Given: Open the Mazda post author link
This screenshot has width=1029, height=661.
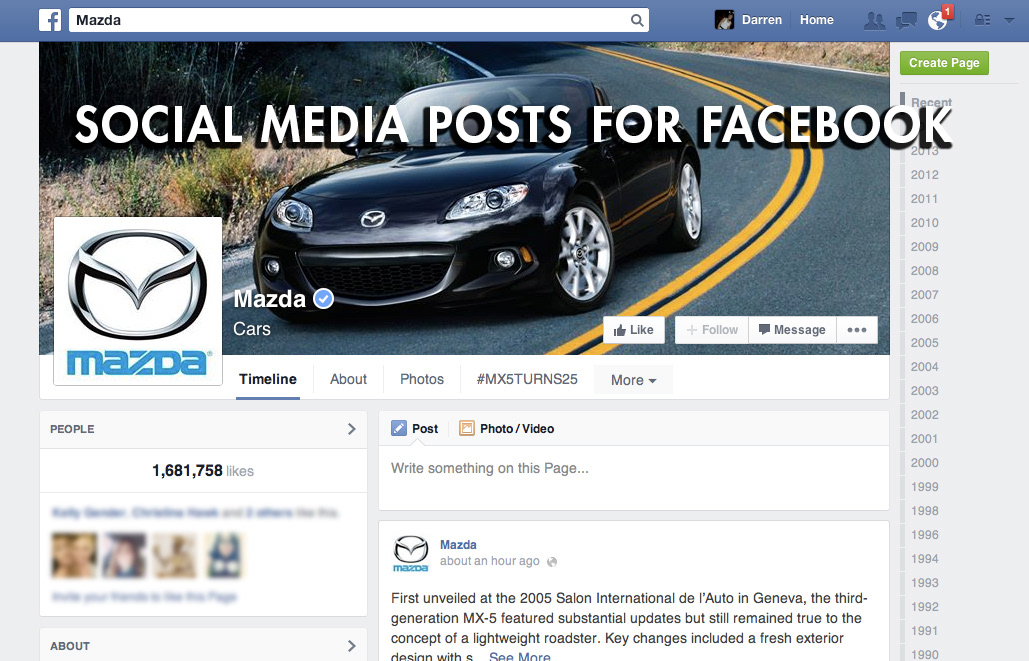Looking at the screenshot, I should [x=458, y=545].
